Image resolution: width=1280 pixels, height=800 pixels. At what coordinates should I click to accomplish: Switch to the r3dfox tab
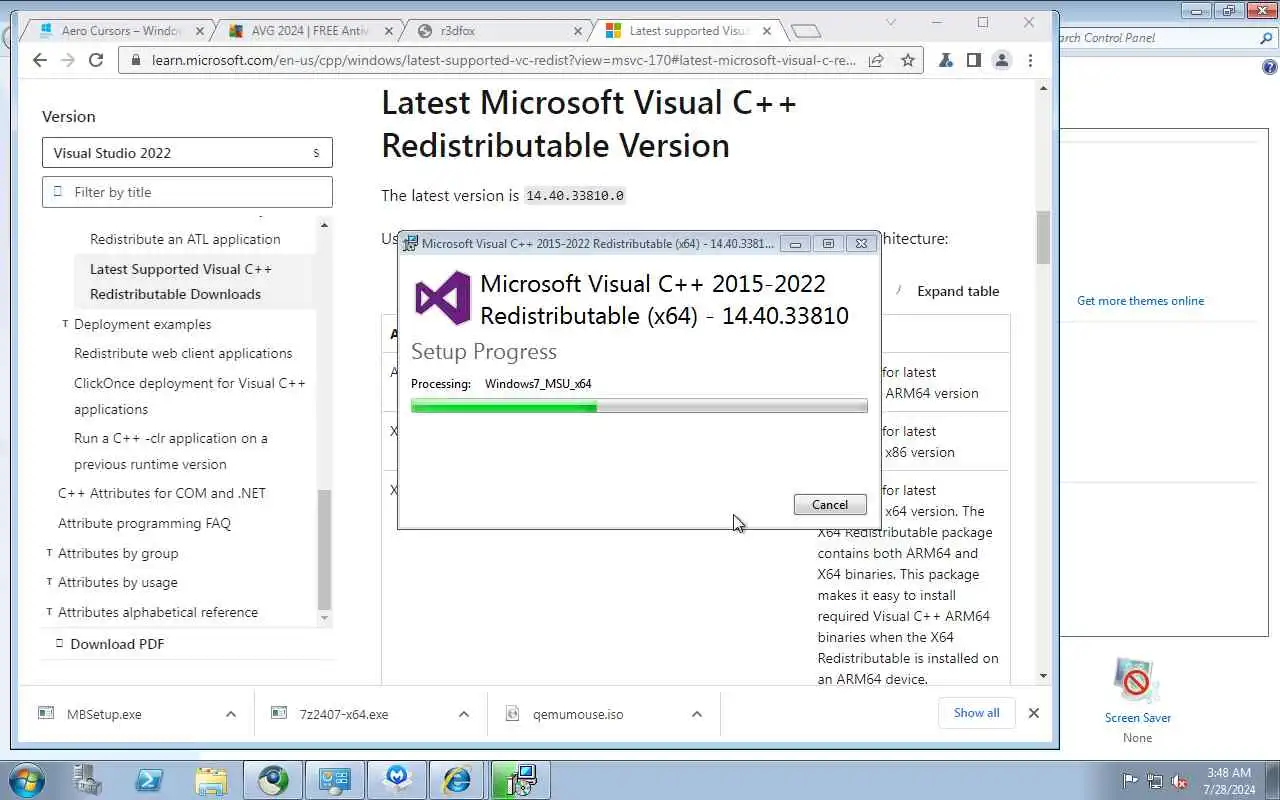click(x=500, y=31)
